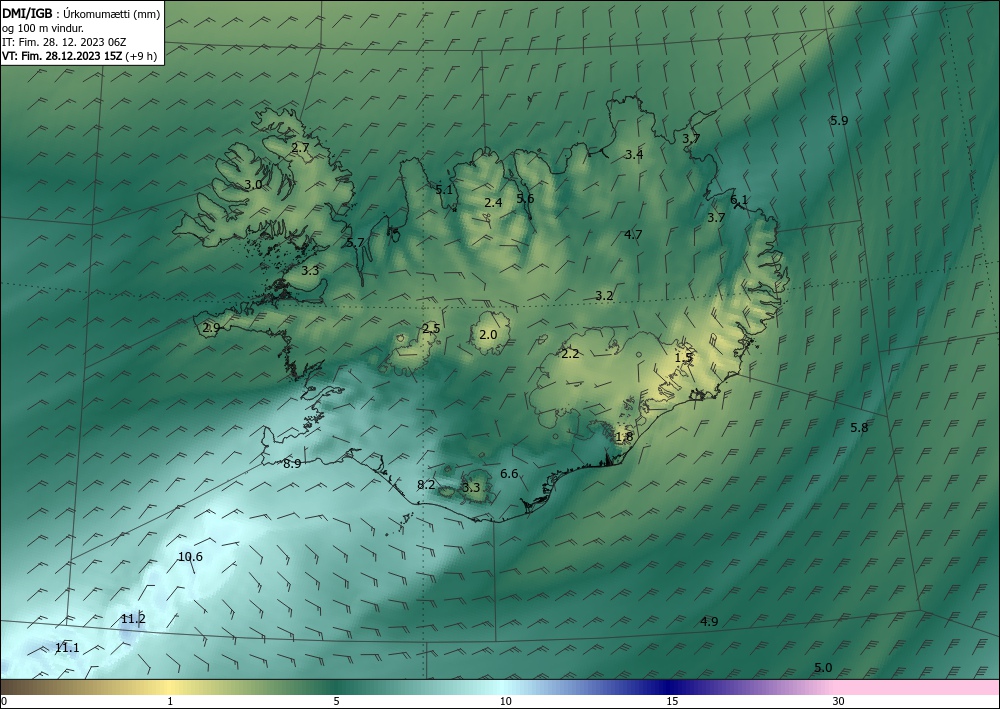
Task: Click the 5.9 value over the sea
Action: tap(839, 120)
